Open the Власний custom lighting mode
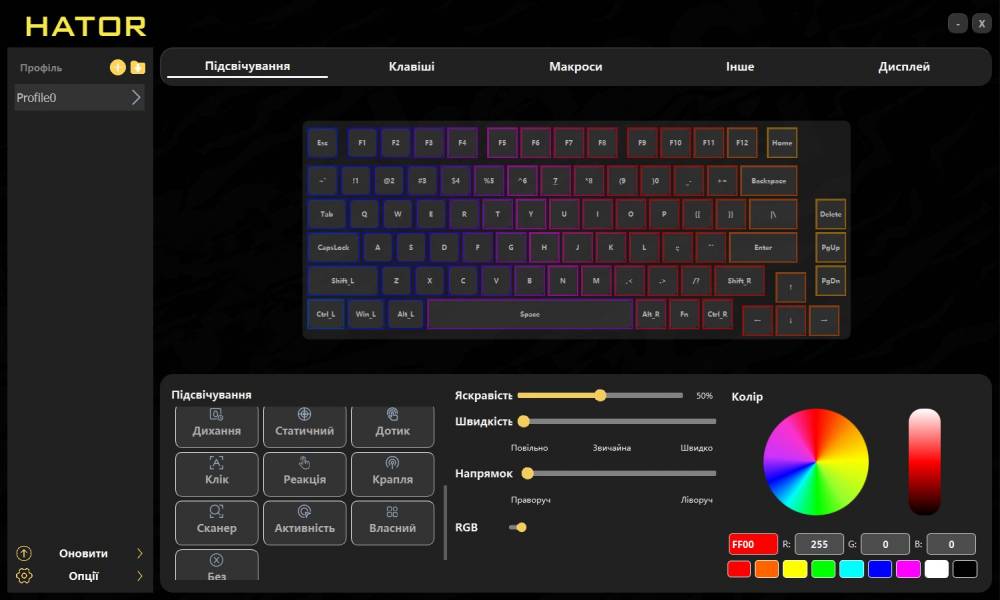The image size is (1000, 600). coord(392,522)
